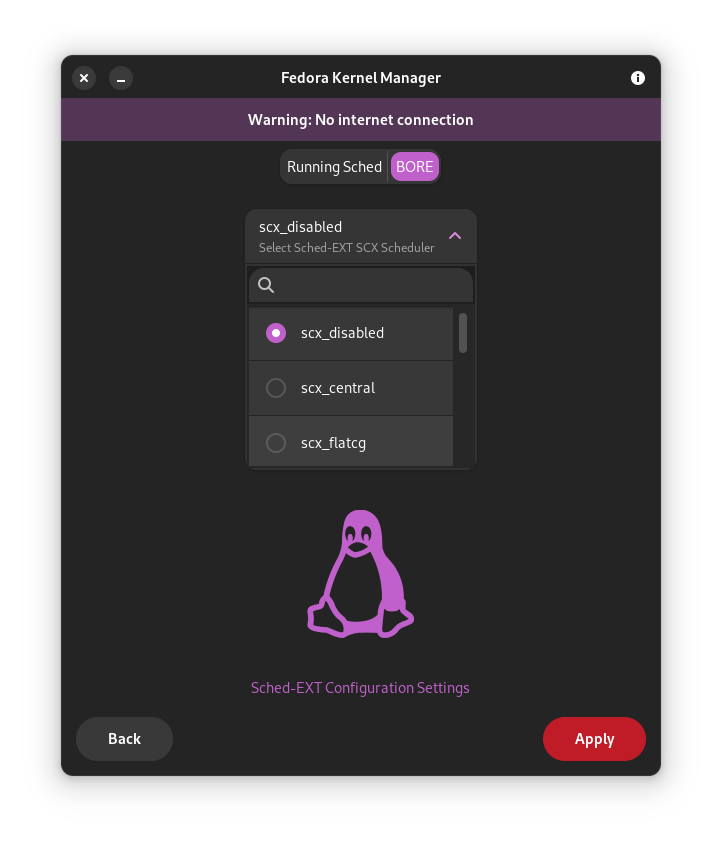The height and width of the screenshot is (843, 722).
Task: Click the BORE running scheduler badge
Action: tap(414, 167)
